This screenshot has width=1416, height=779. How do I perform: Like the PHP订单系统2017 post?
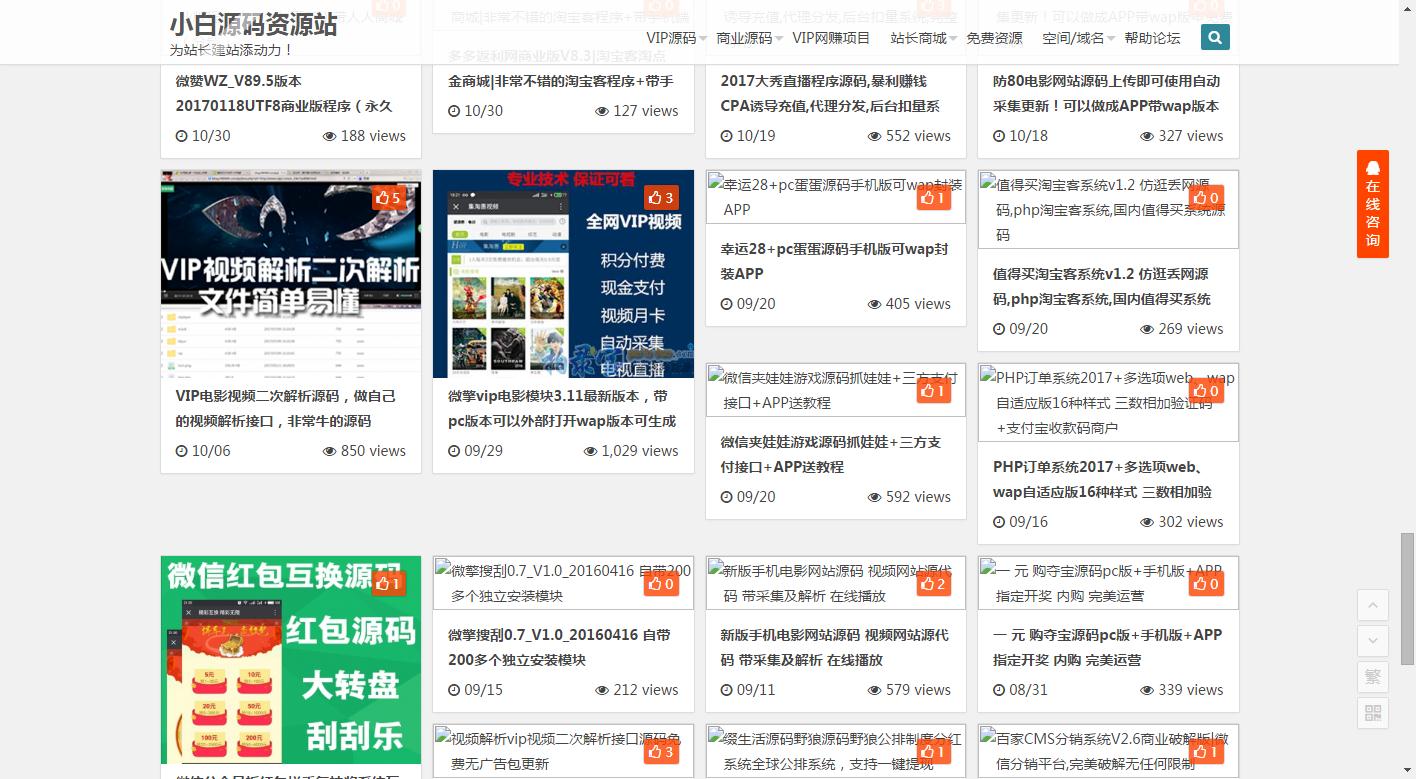1206,391
